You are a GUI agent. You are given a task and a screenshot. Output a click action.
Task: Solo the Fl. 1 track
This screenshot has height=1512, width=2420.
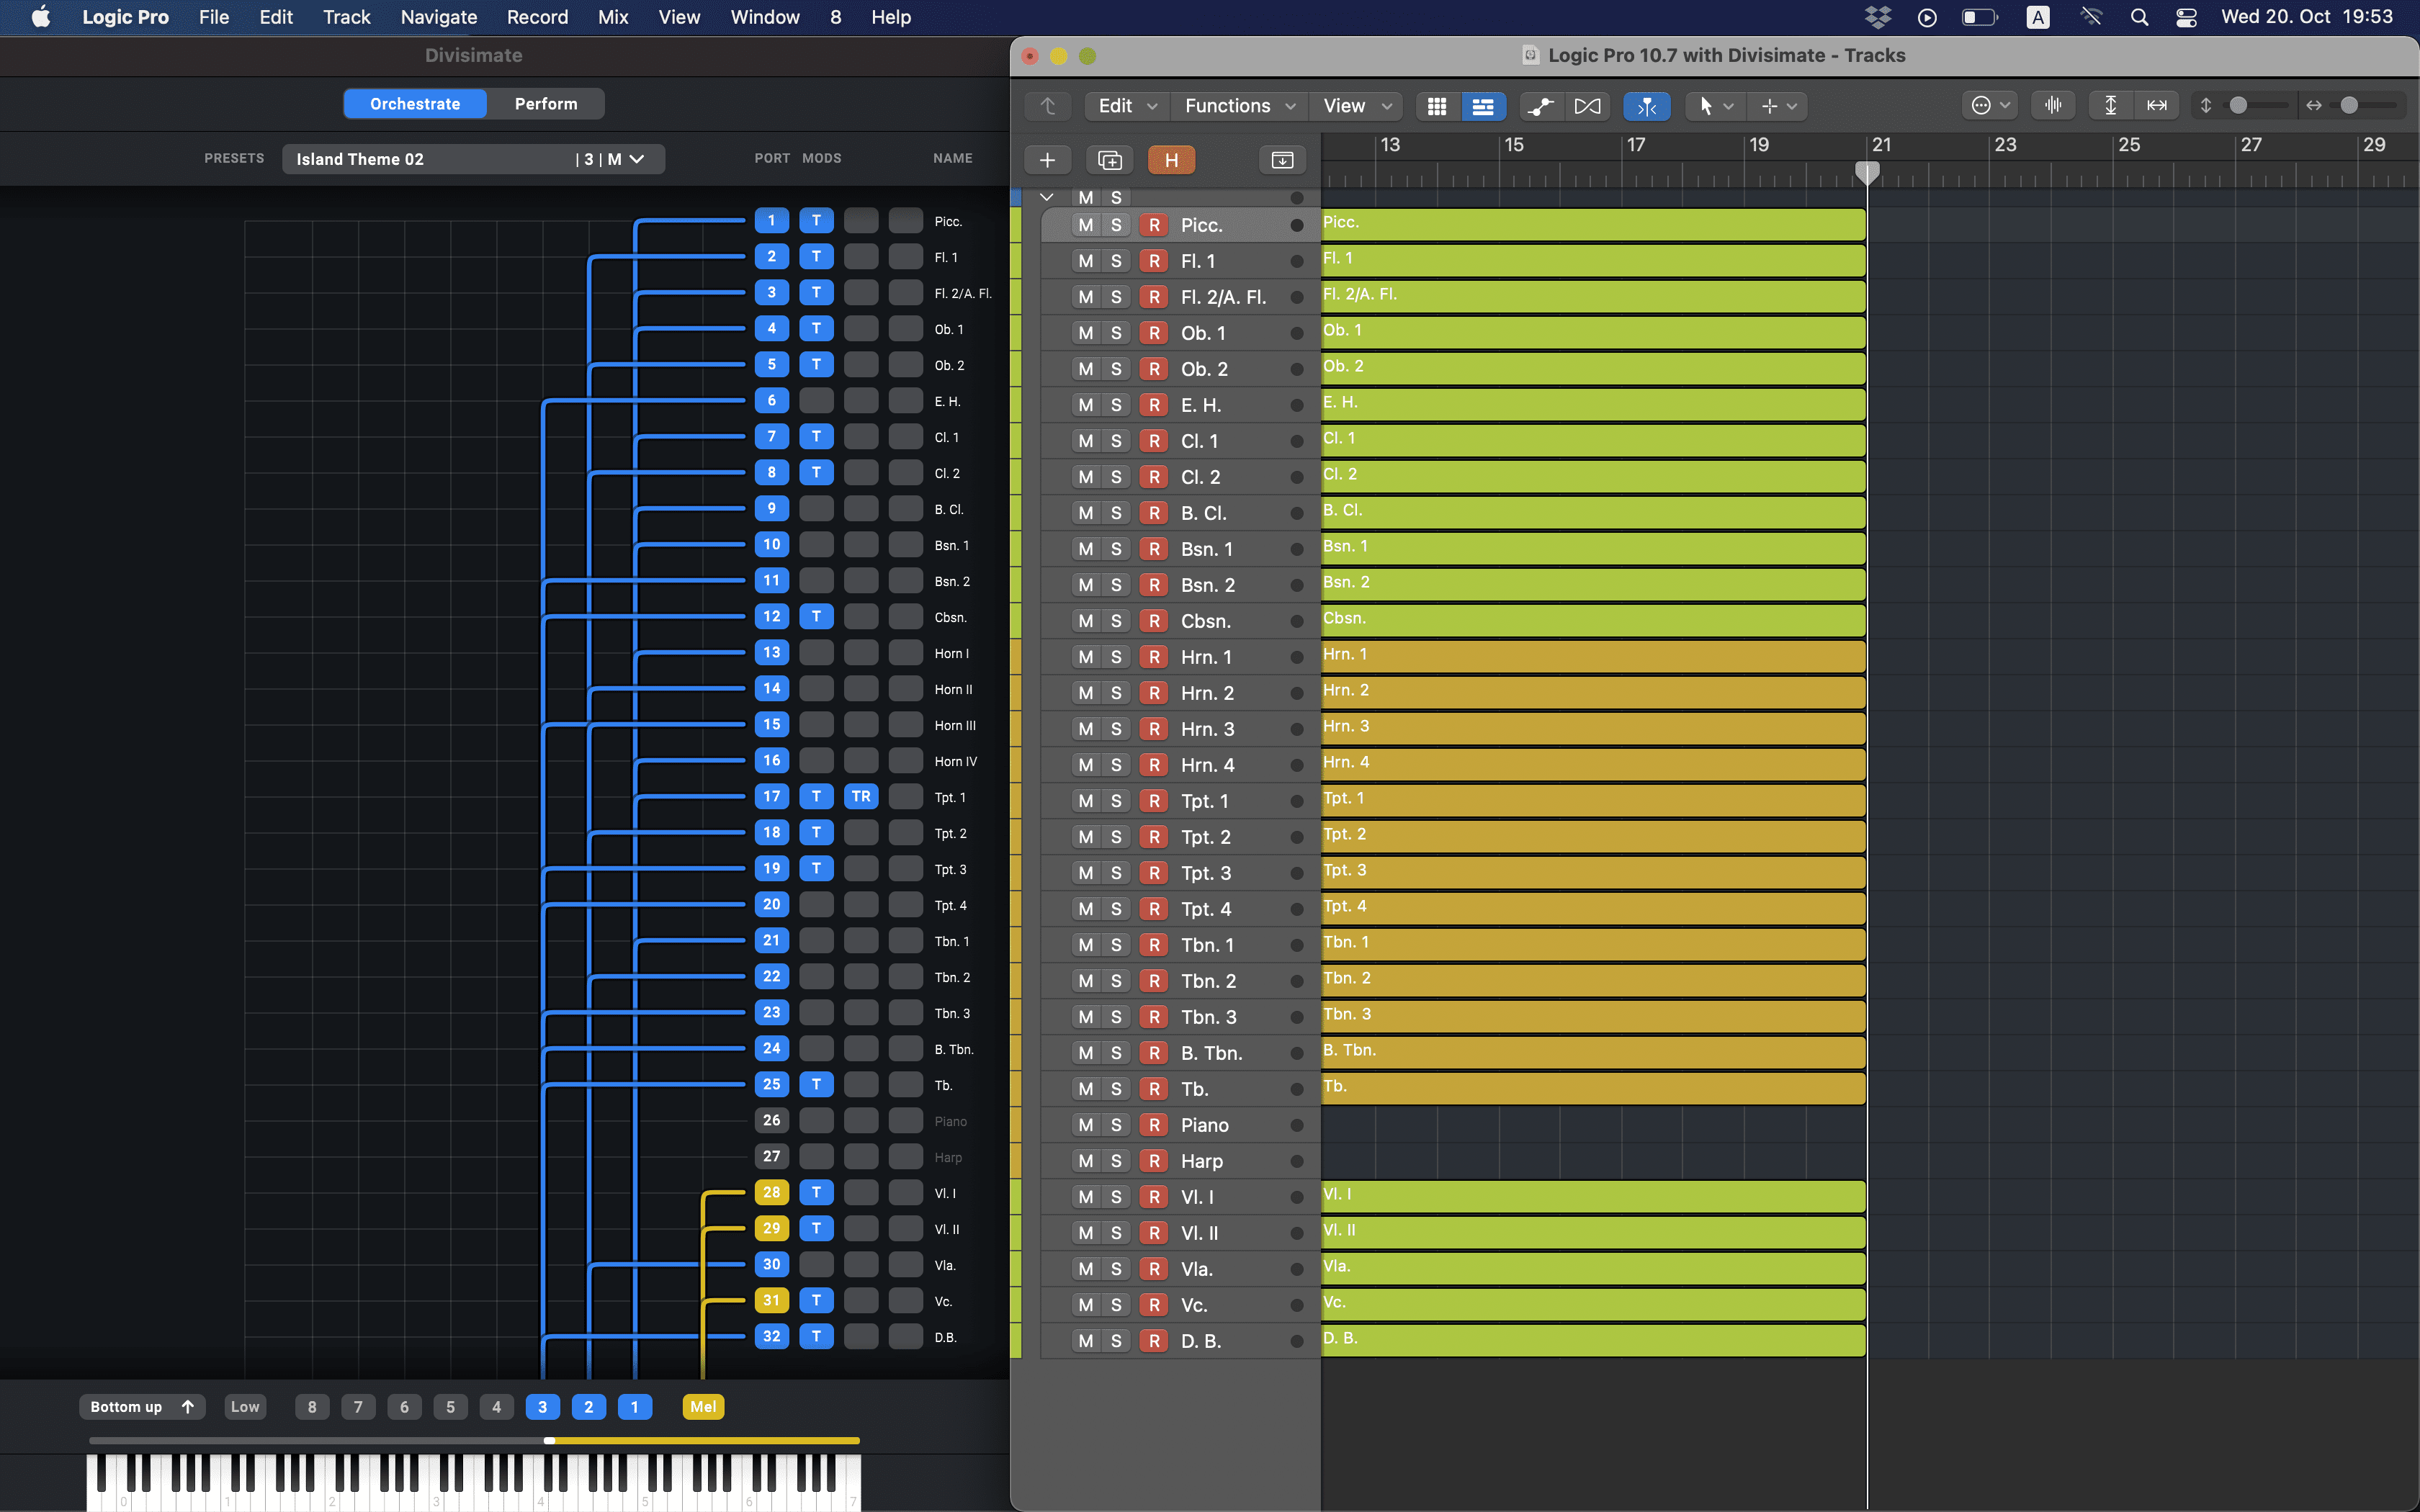click(x=1116, y=261)
